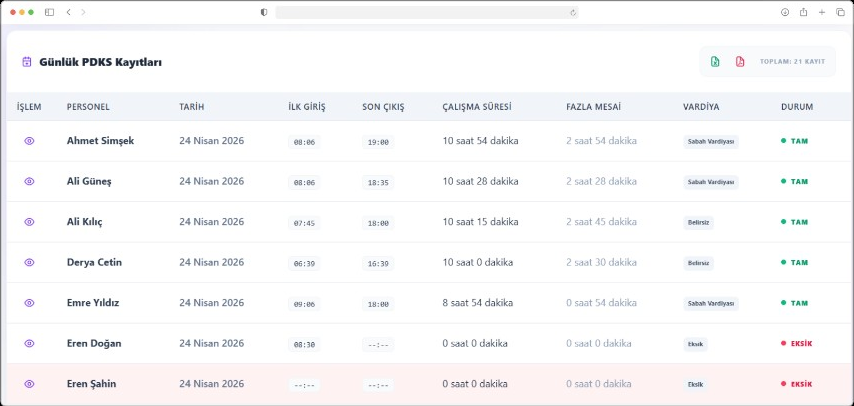Select the name Ali Güneş

[x=89, y=181]
